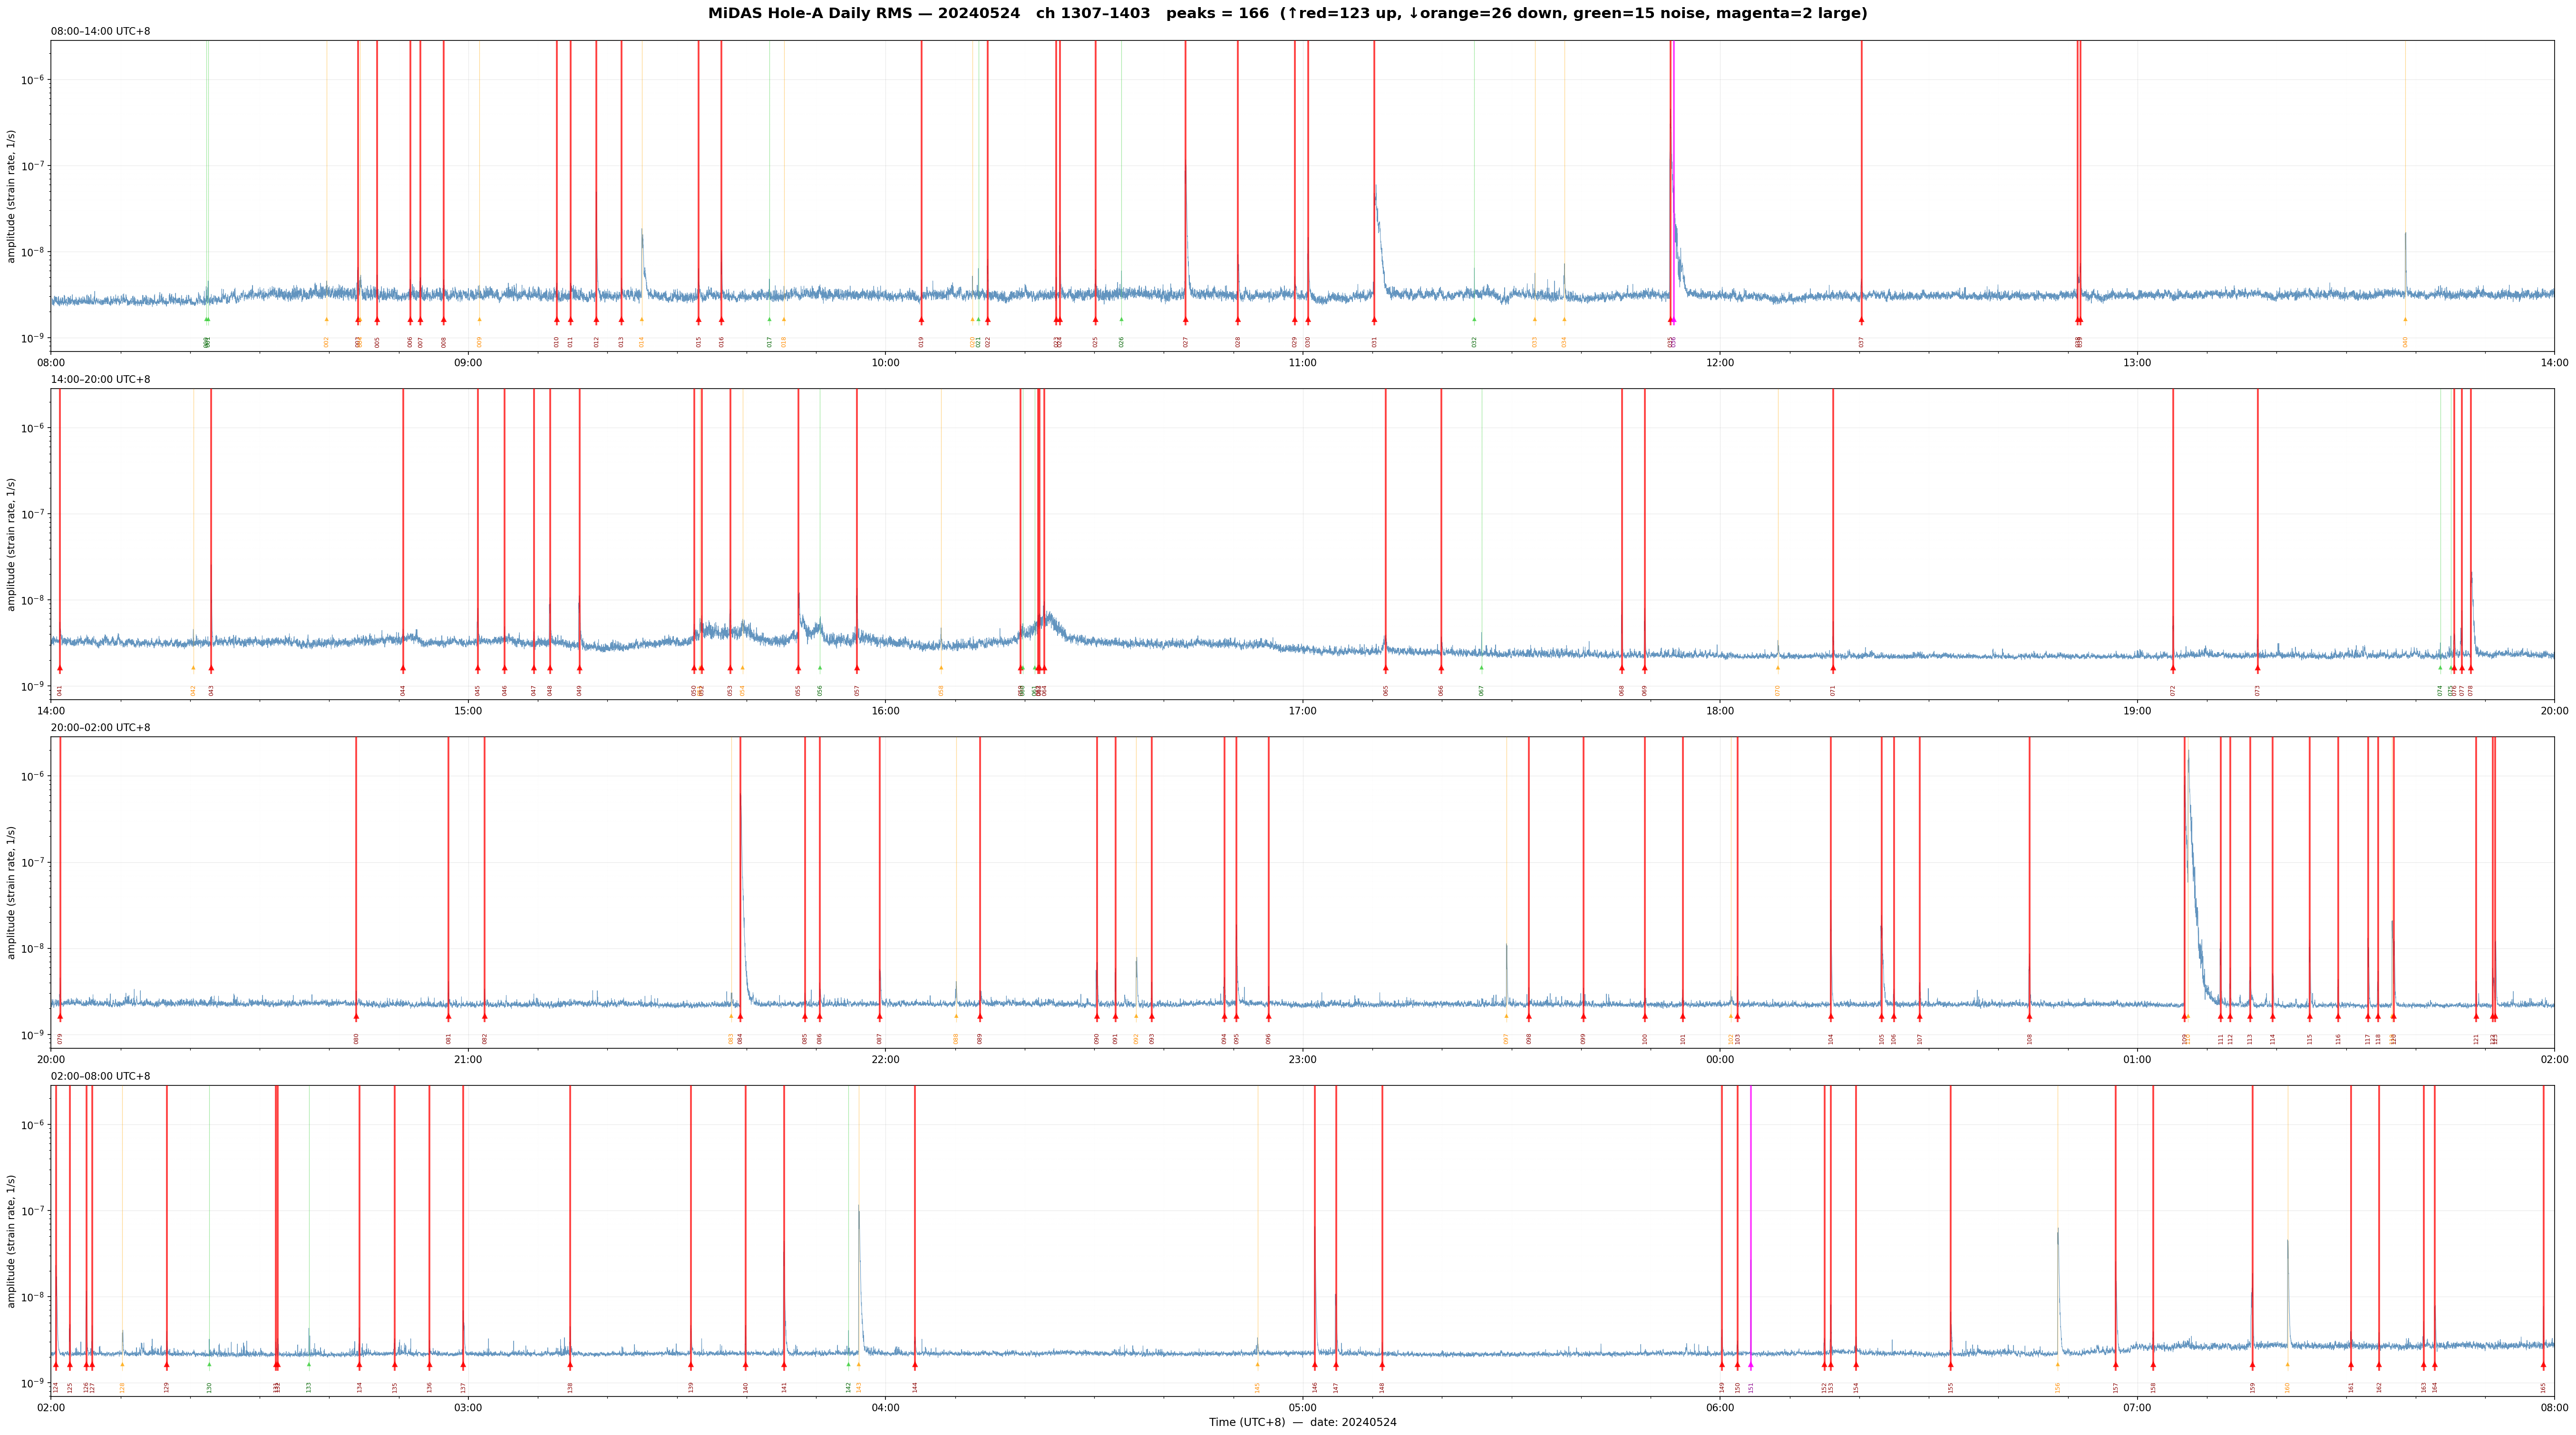Click the 10⁻⁹ tick of the 02:00–08:00 panel

click(x=33, y=1383)
